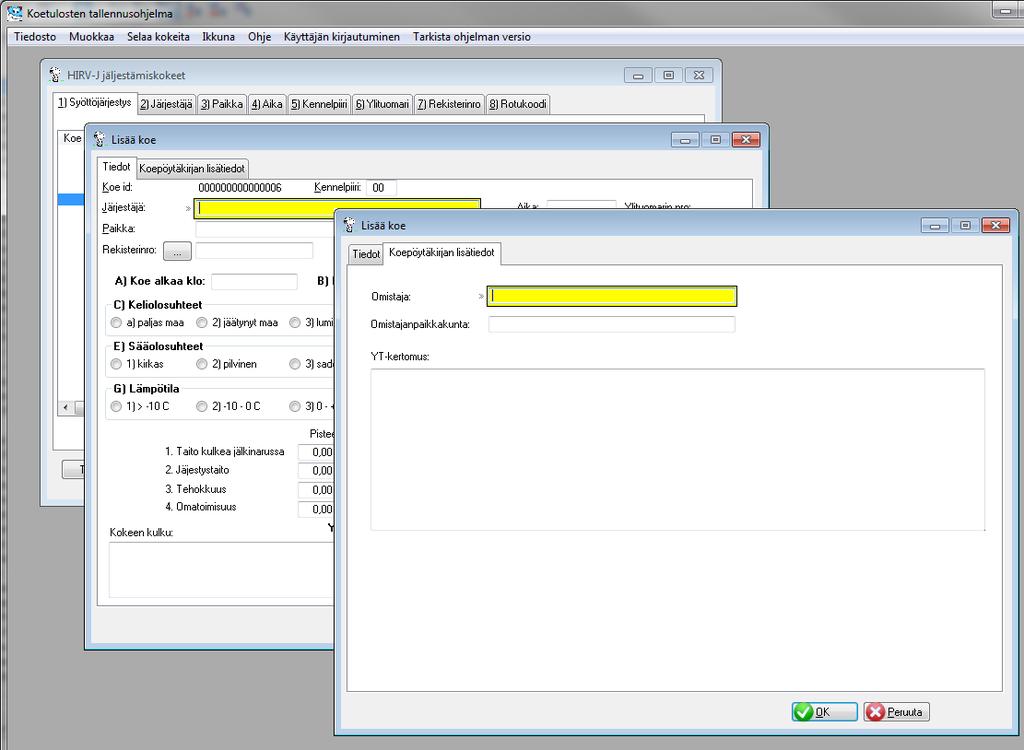The width and height of the screenshot is (1024, 750).
Task: Click the yellow Omistaja input field
Action: (x=611, y=296)
